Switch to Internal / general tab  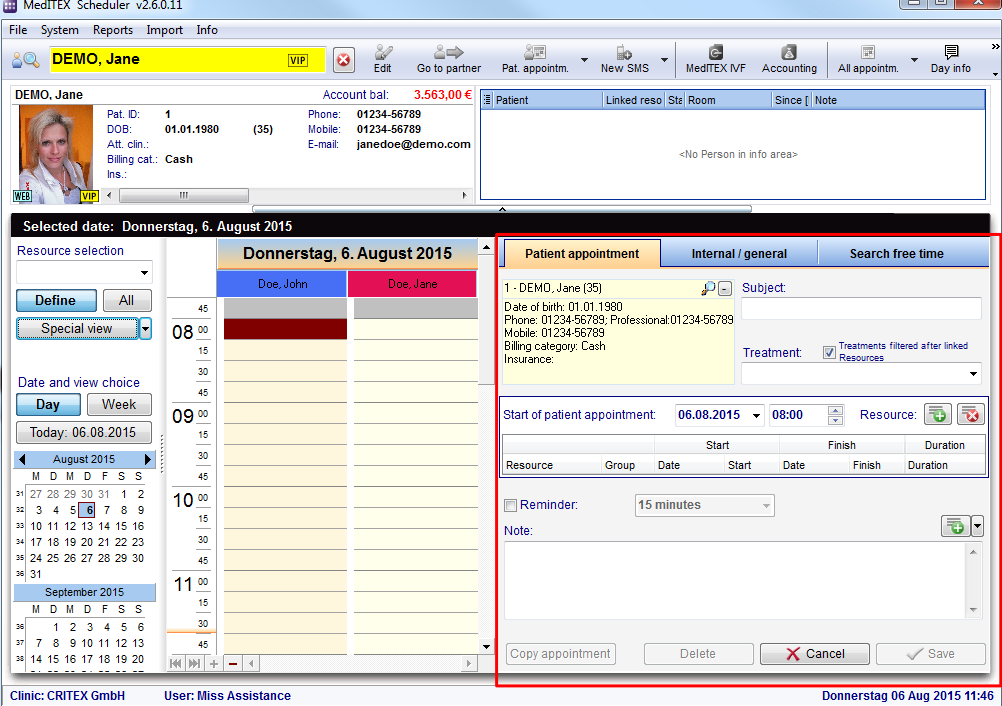[x=739, y=254]
